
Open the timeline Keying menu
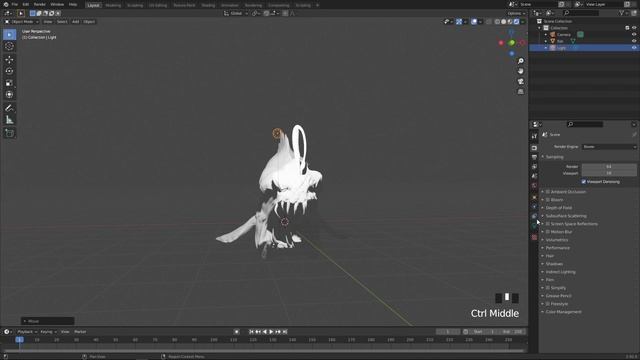click(48, 332)
